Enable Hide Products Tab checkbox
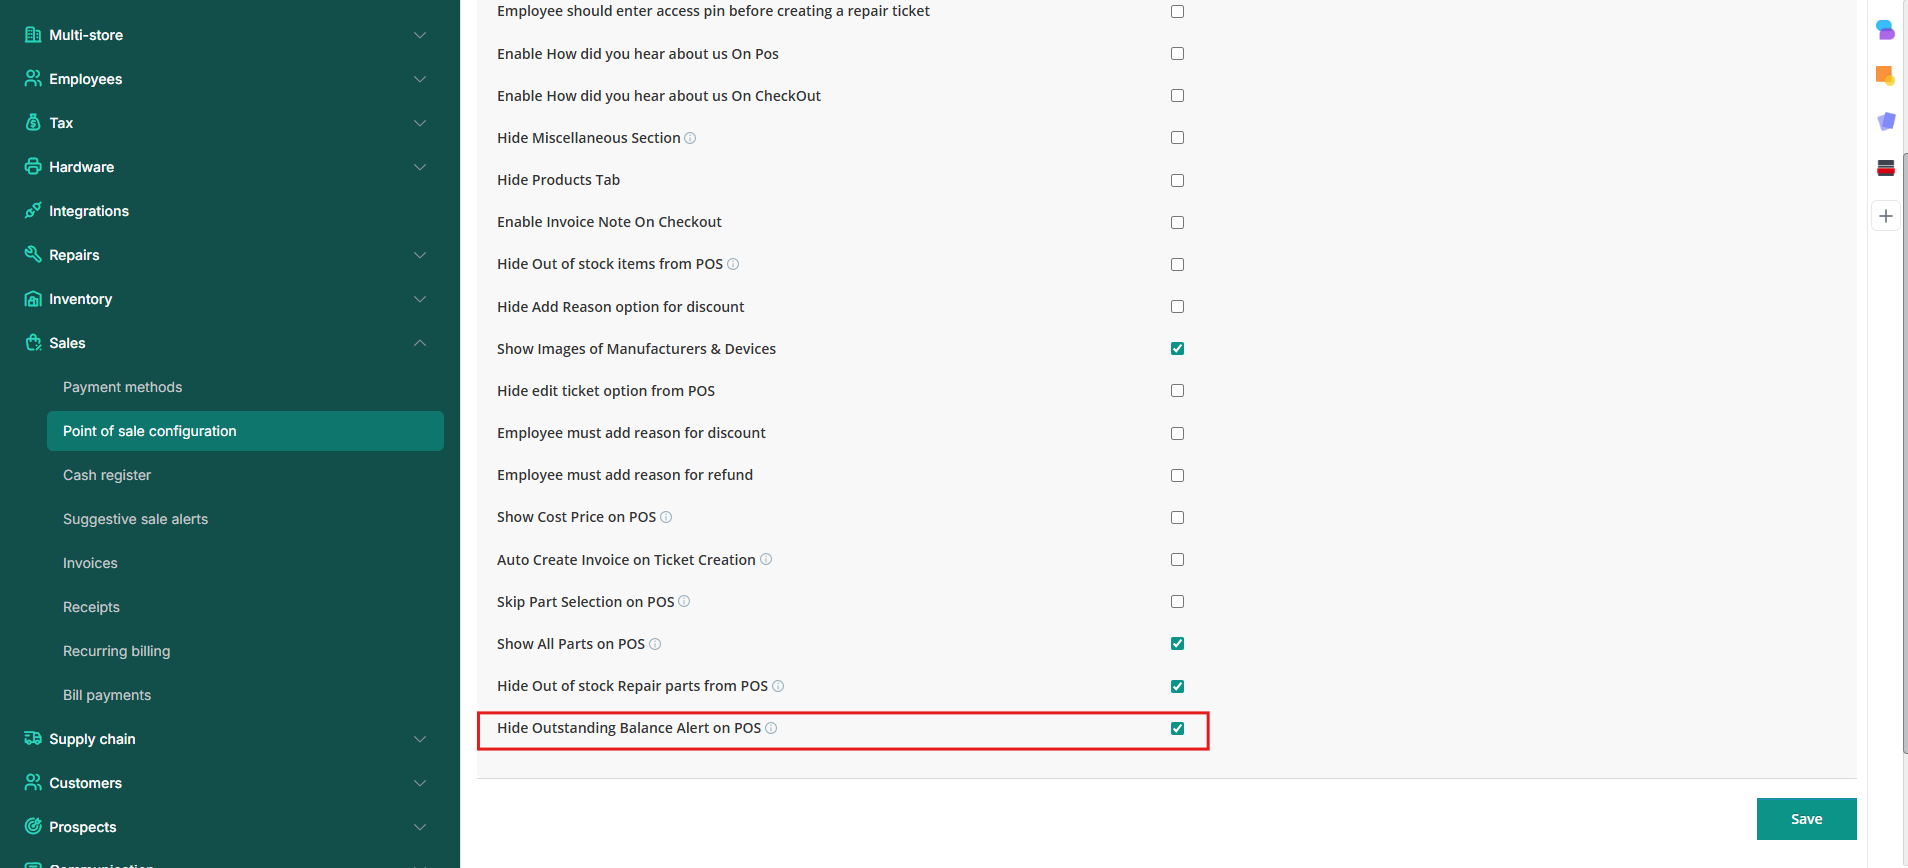The width and height of the screenshot is (1908, 868). [1177, 181]
